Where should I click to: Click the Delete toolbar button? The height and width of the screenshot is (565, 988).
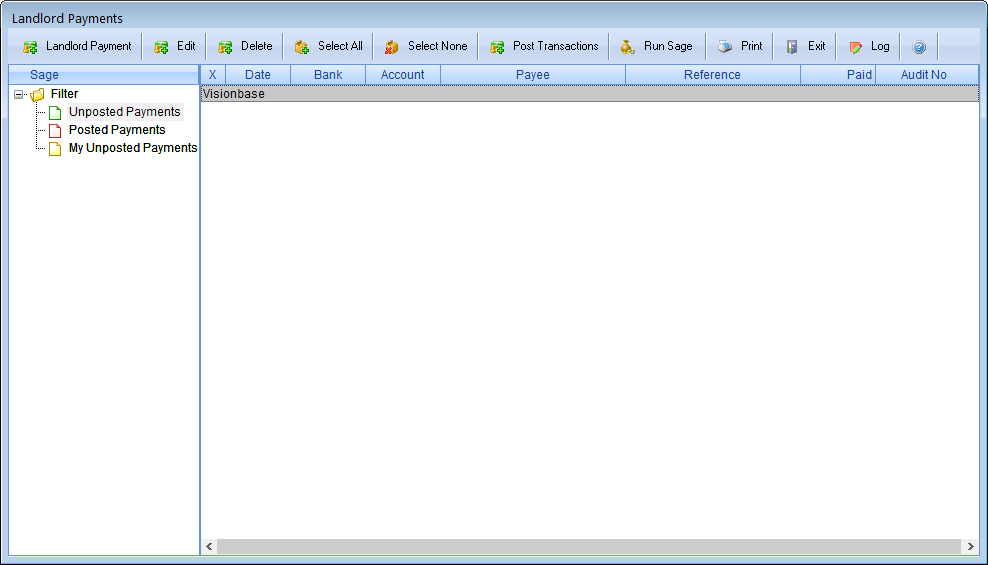click(244, 47)
